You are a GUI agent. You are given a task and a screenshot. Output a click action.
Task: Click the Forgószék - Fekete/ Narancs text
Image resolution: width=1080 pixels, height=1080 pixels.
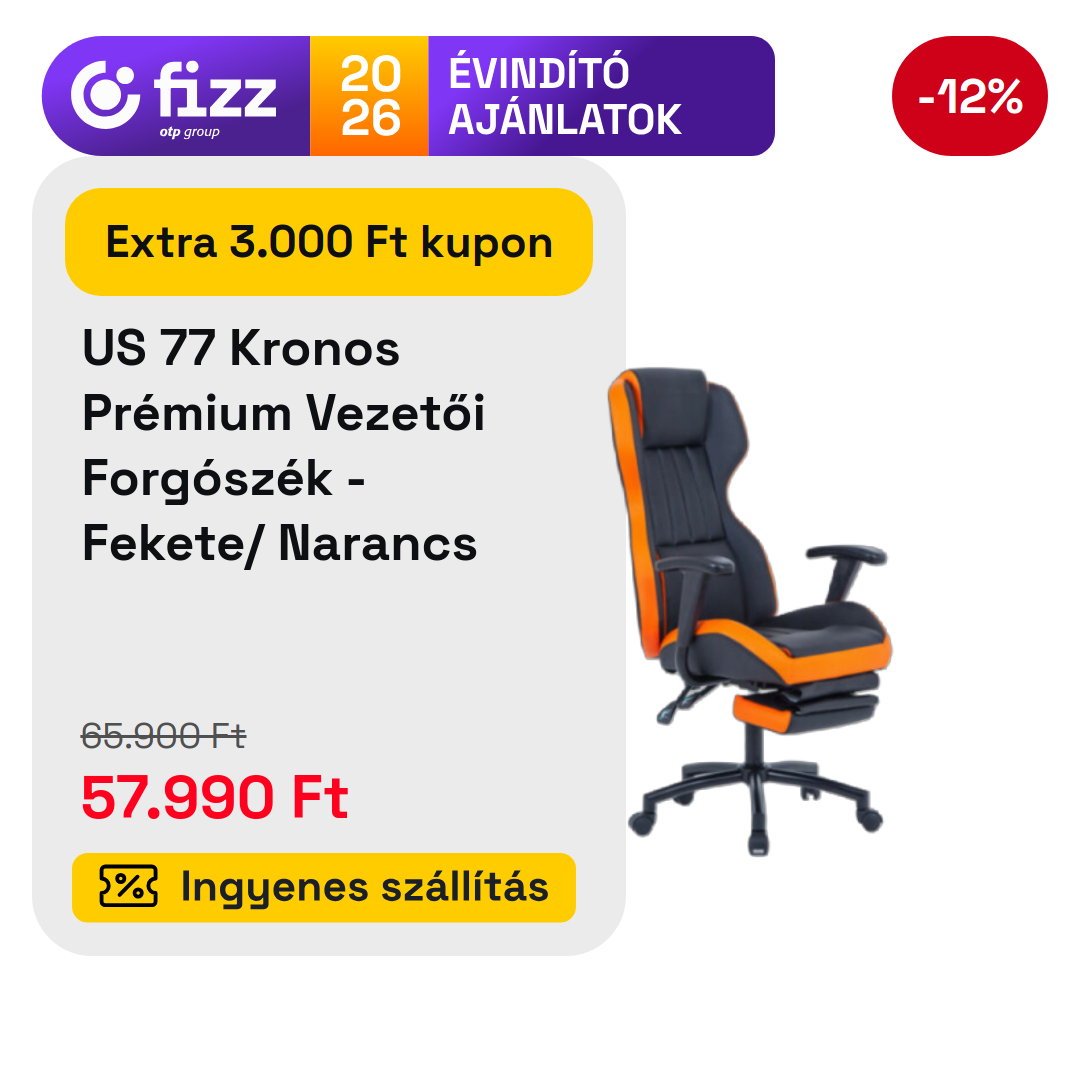pyautogui.click(x=279, y=510)
